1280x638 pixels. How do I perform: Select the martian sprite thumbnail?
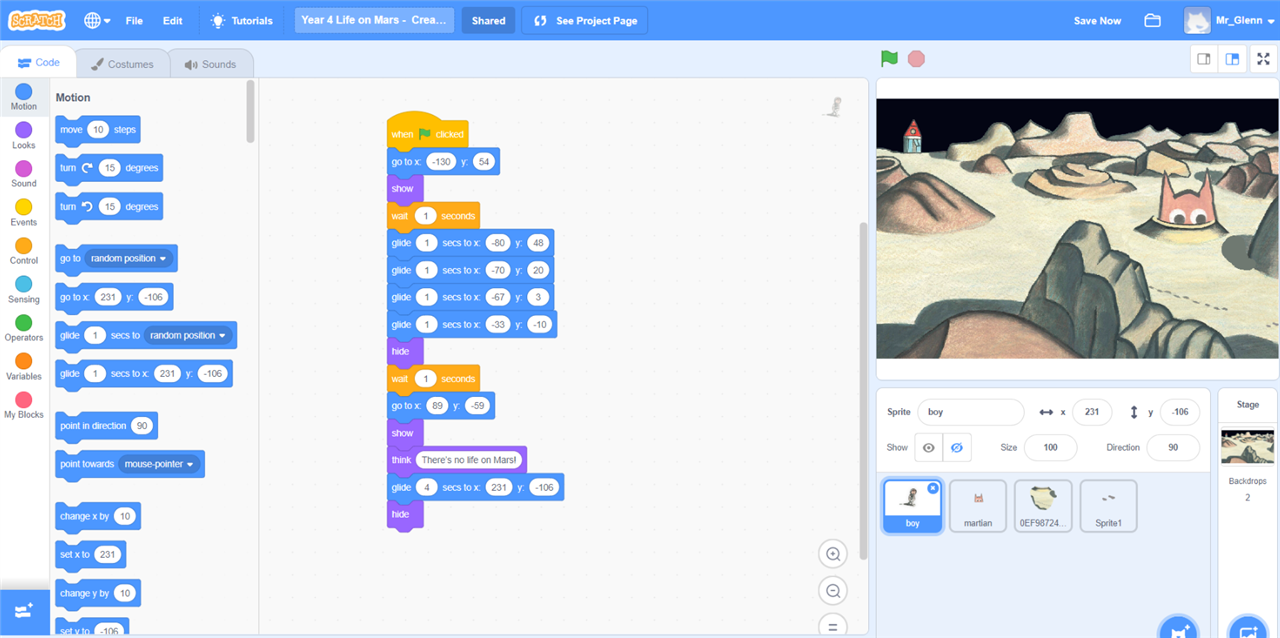(978, 506)
